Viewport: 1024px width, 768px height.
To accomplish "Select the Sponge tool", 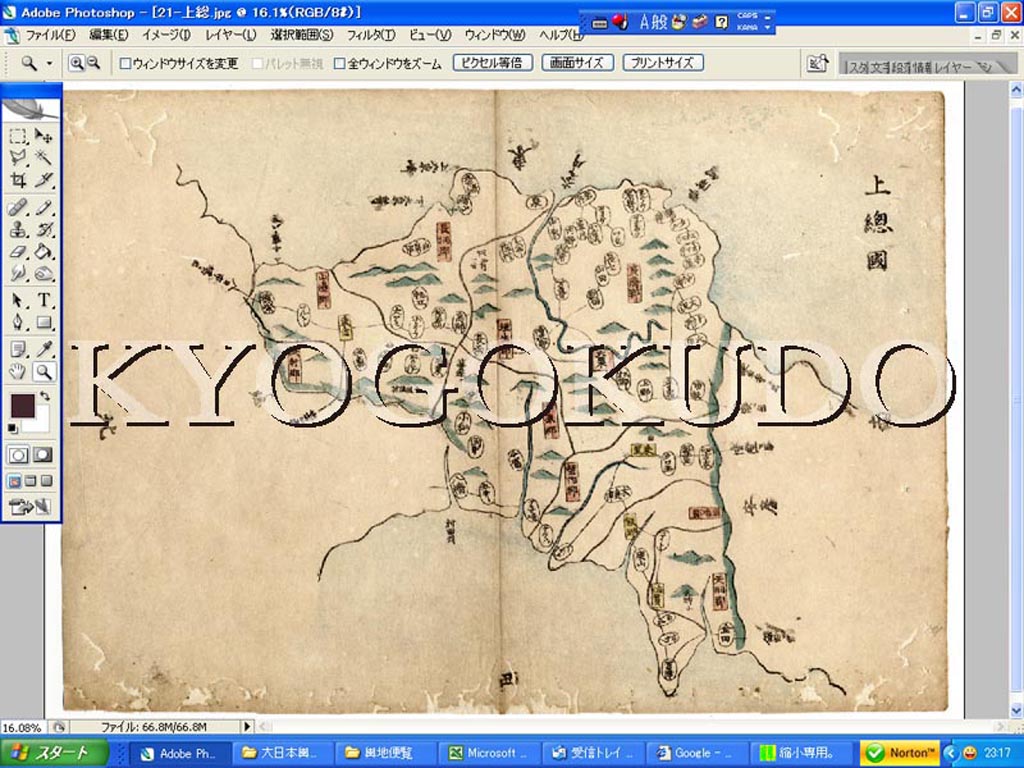I will [x=44, y=273].
